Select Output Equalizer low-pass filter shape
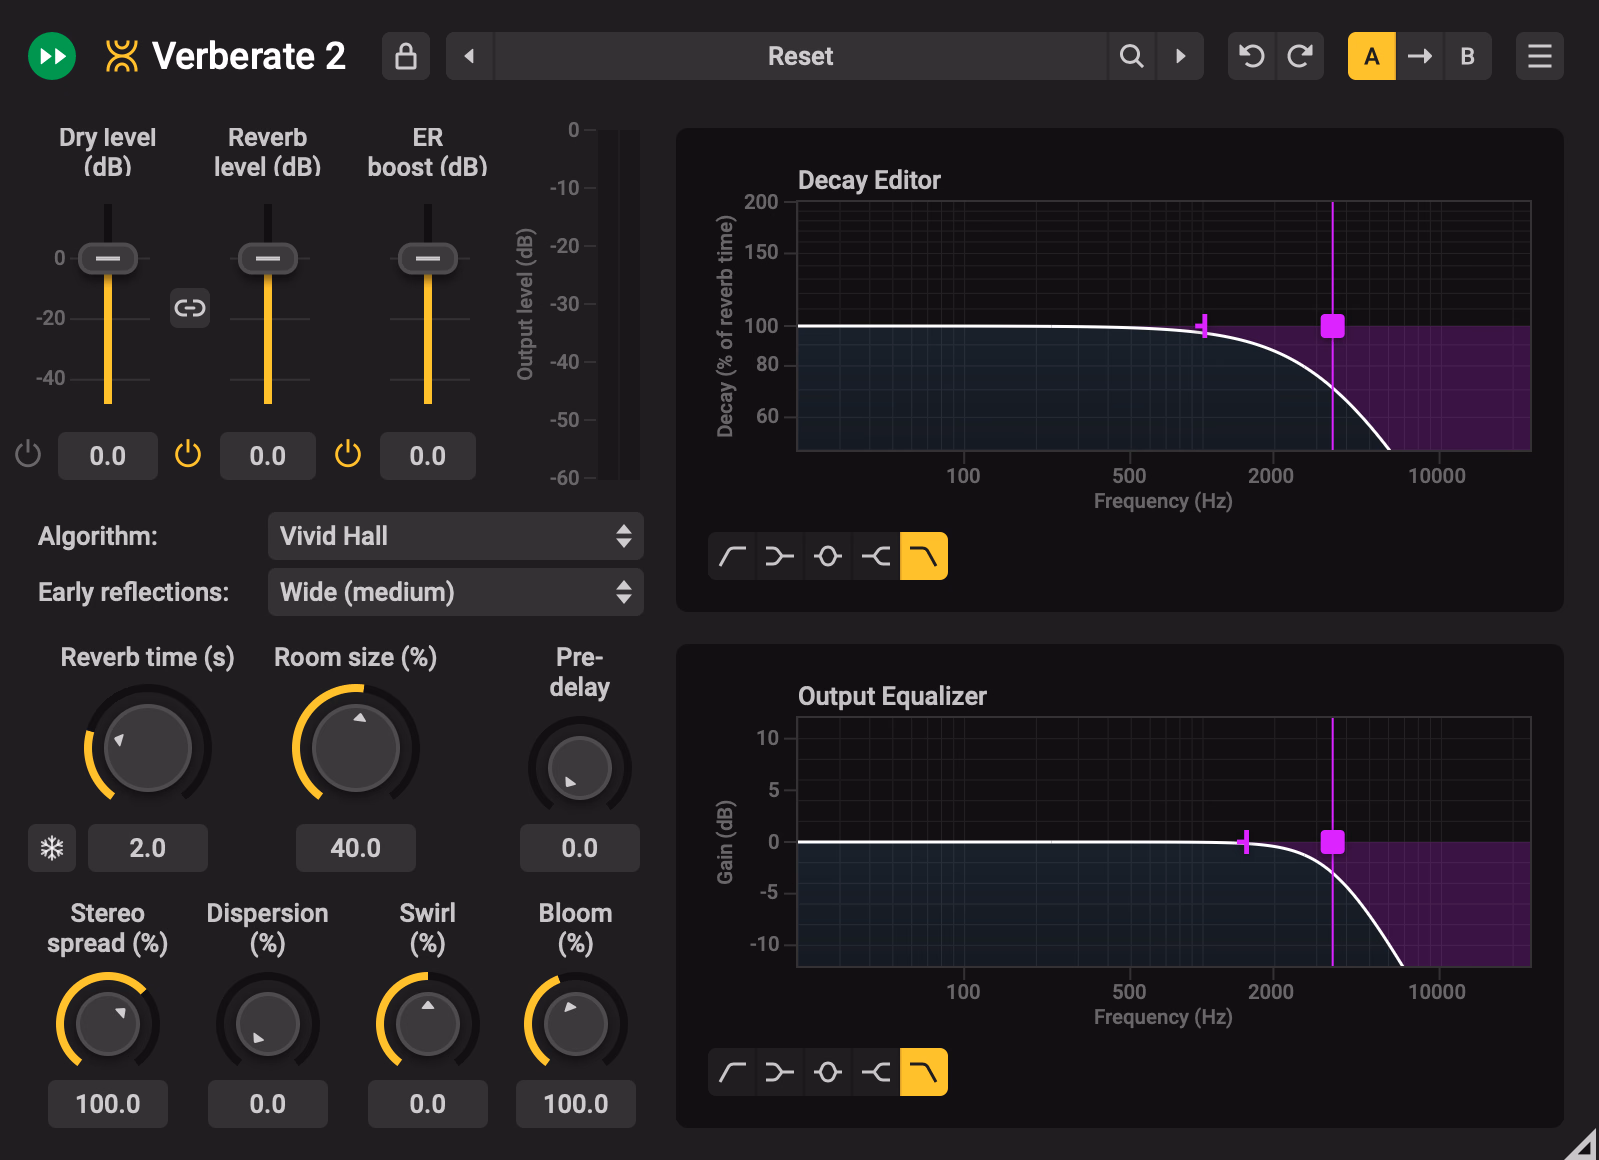Image resolution: width=1599 pixels, height=1160 pixels. [x=924, y=1072]
